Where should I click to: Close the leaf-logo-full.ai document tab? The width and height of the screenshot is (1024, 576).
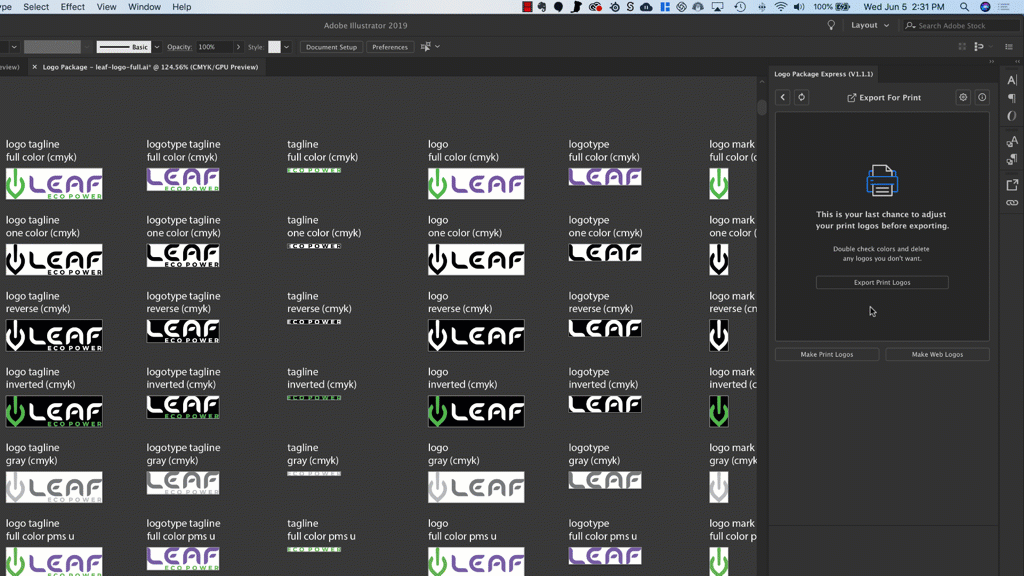[x=35, y=67]
